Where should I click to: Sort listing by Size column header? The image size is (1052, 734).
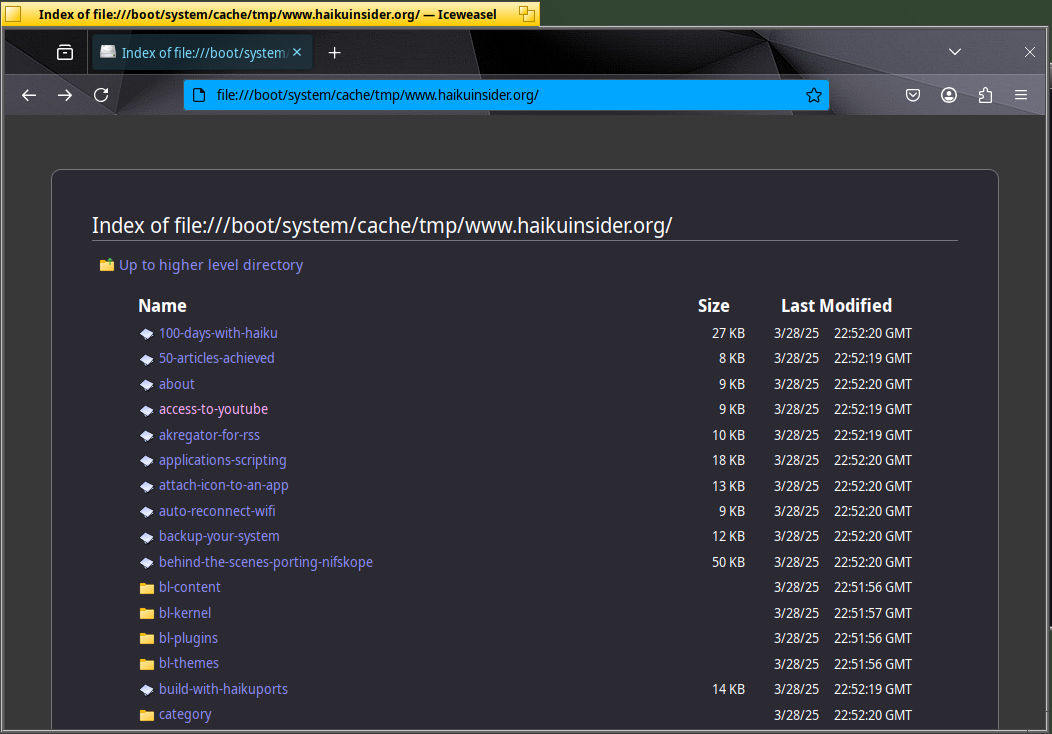[713, 306]
